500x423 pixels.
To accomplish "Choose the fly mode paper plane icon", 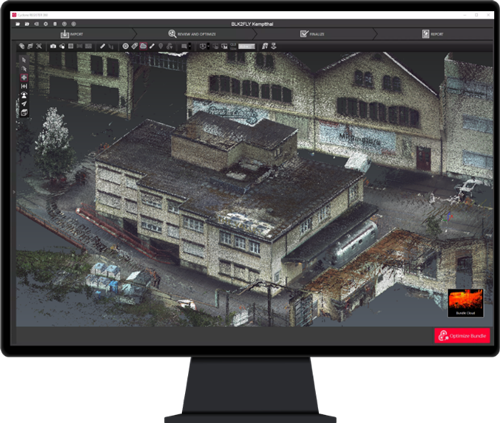I will click(24, 104).
